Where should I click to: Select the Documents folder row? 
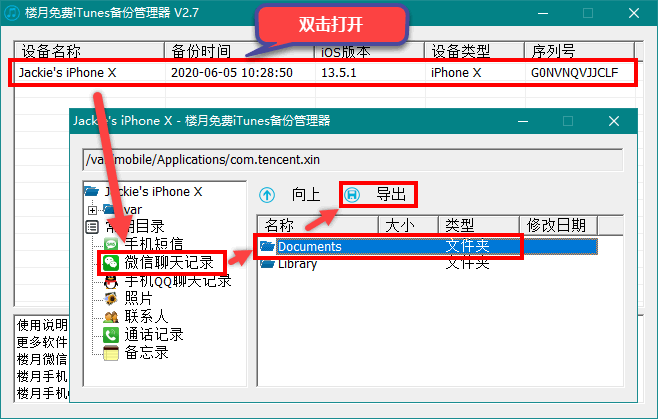point(428,246)
